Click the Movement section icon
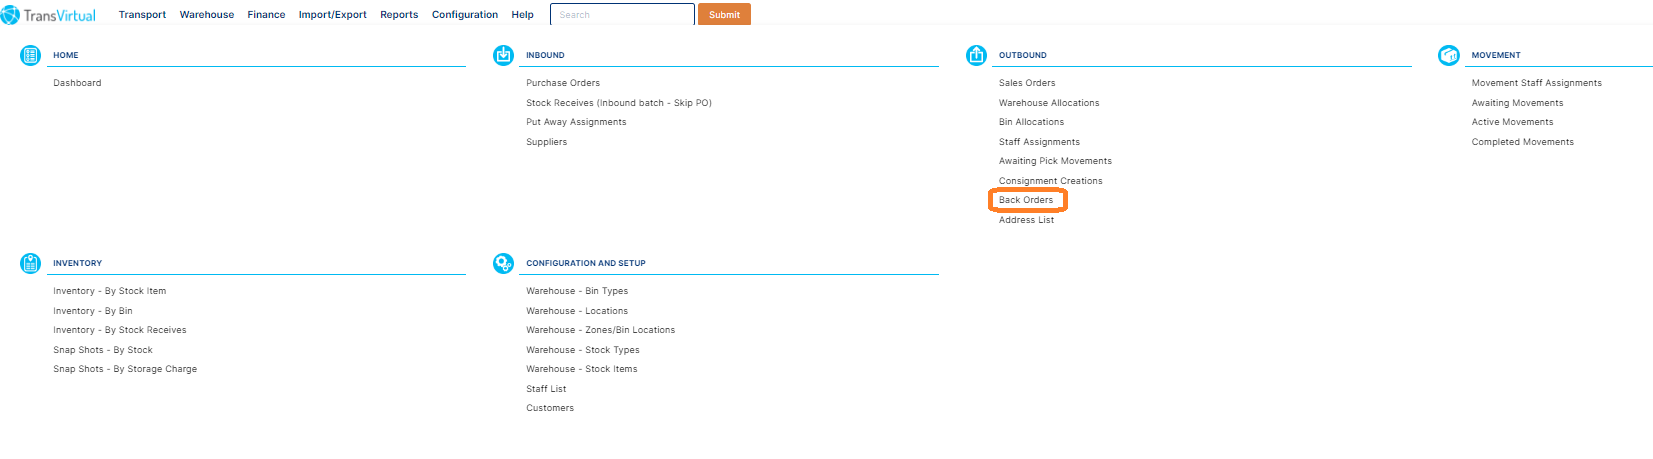This screenshot has height=459, width=1653. 1449,55
